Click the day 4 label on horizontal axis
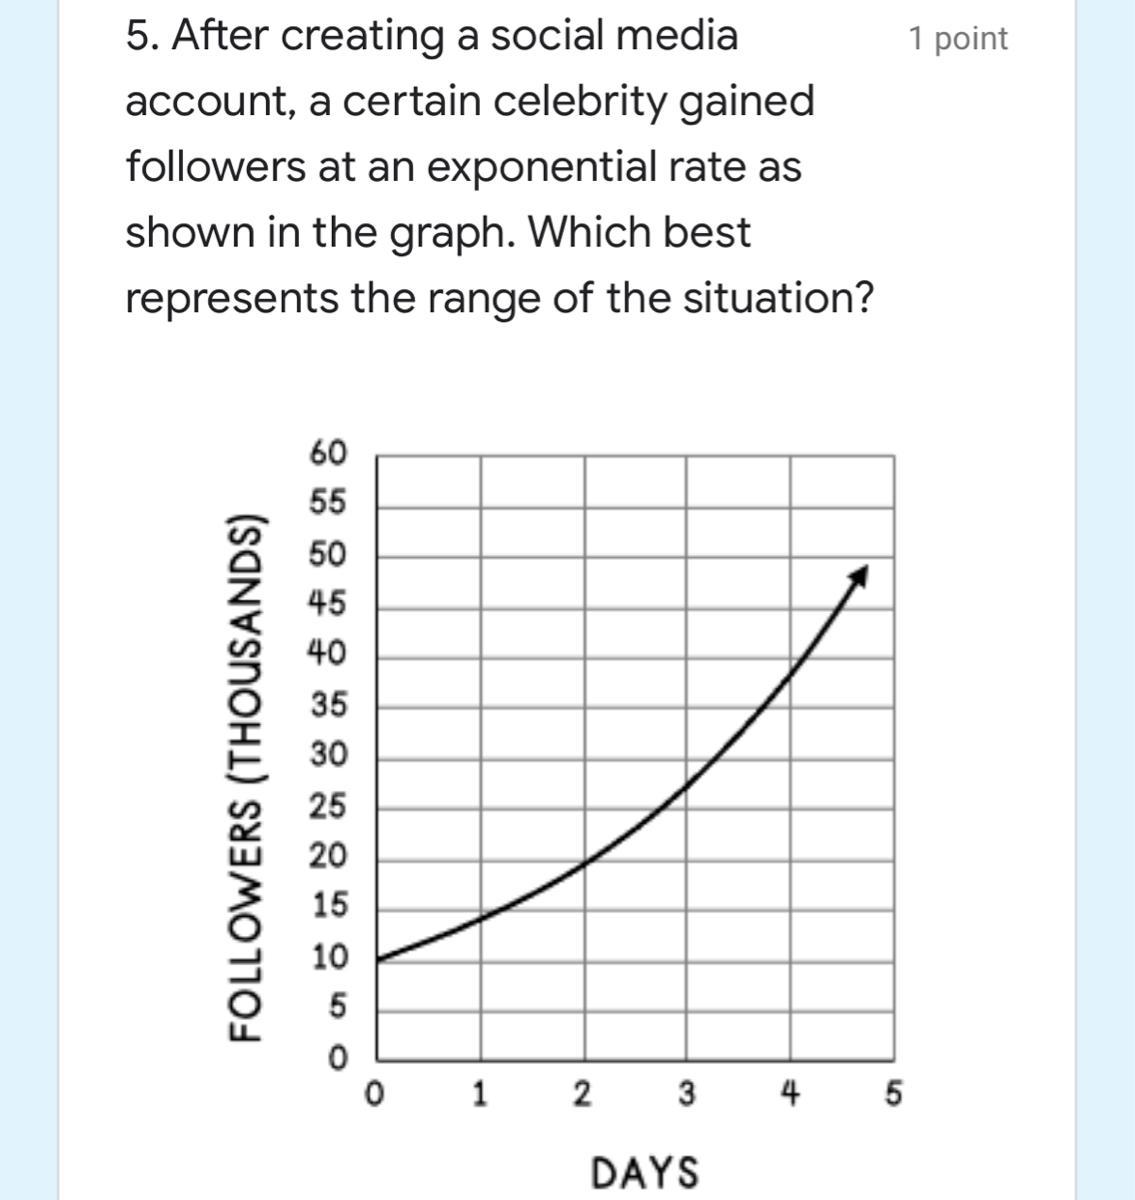This screenshot has width=1135, height=1200. click(790, 1093)
